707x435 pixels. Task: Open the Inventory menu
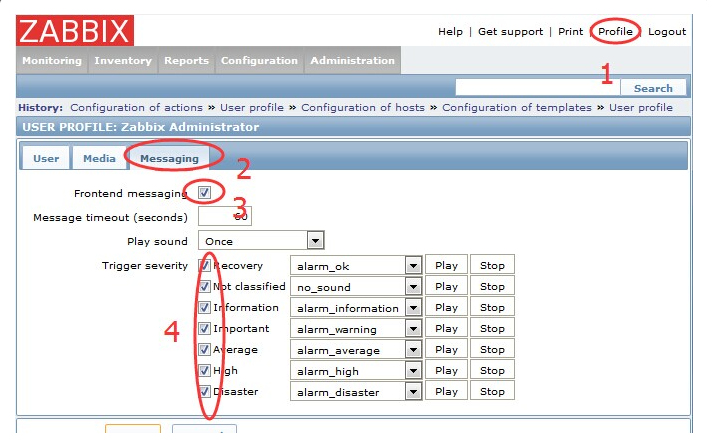(x=123, y=60)
